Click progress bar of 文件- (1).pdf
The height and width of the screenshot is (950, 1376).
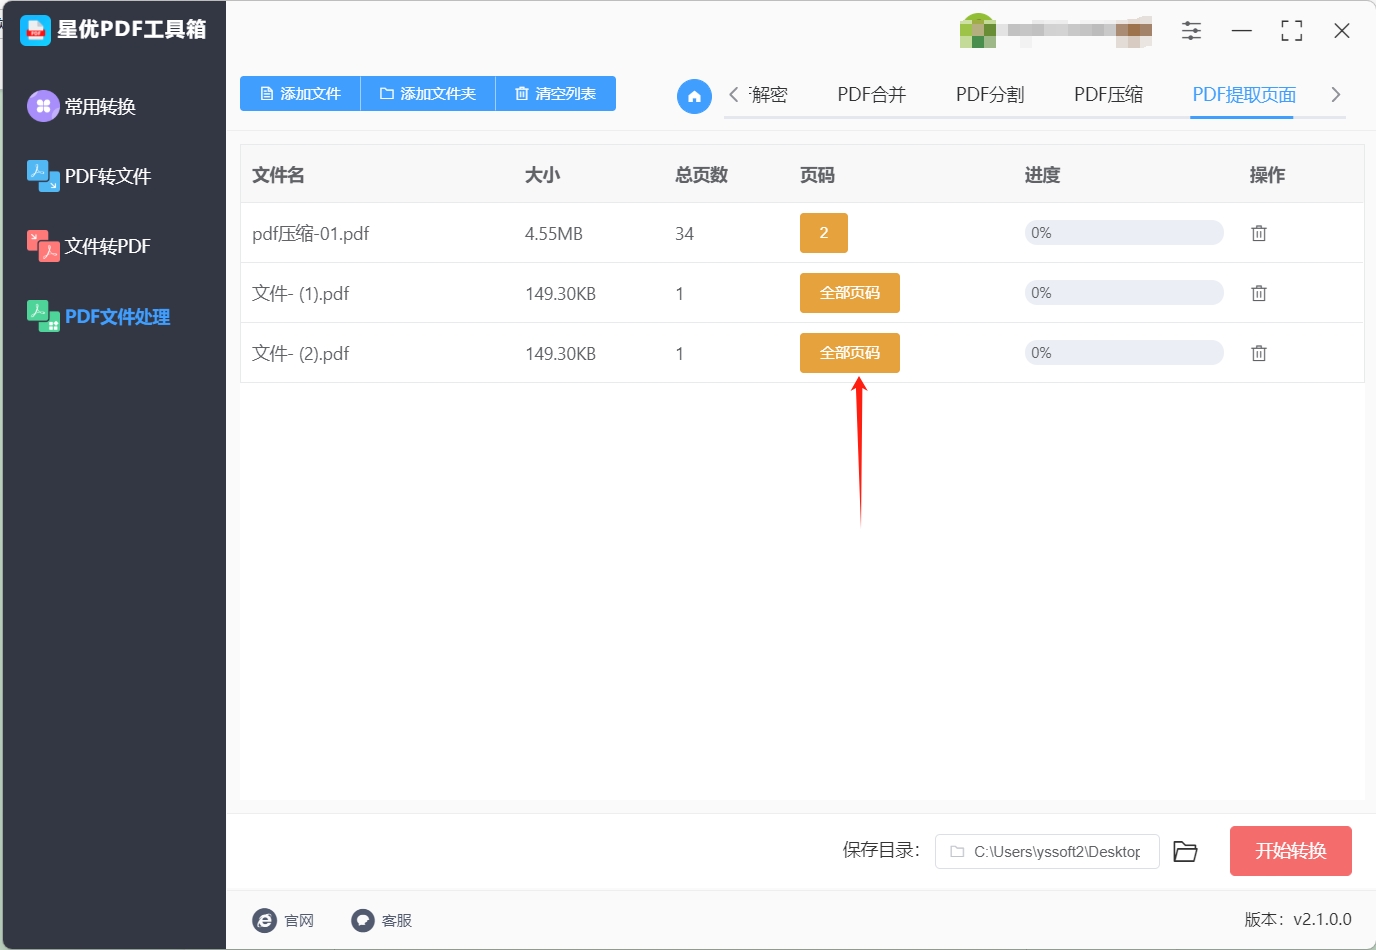click(x=1124, y=293)
